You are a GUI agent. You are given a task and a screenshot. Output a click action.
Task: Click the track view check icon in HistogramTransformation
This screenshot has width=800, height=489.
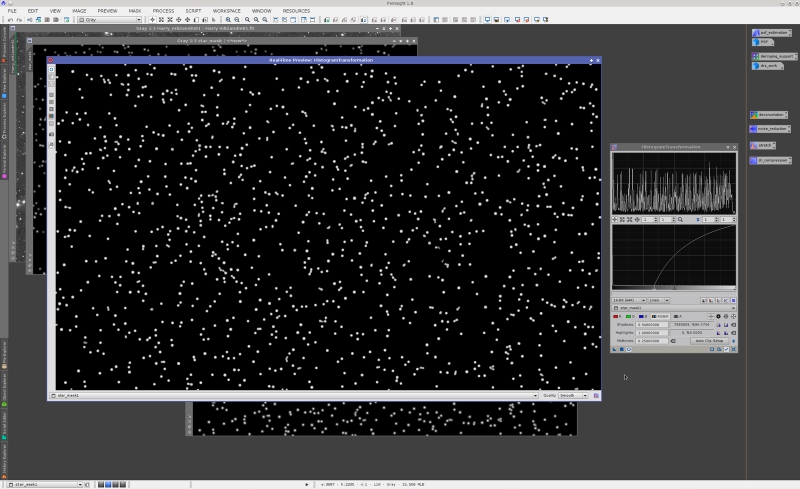tap(727, 349)
